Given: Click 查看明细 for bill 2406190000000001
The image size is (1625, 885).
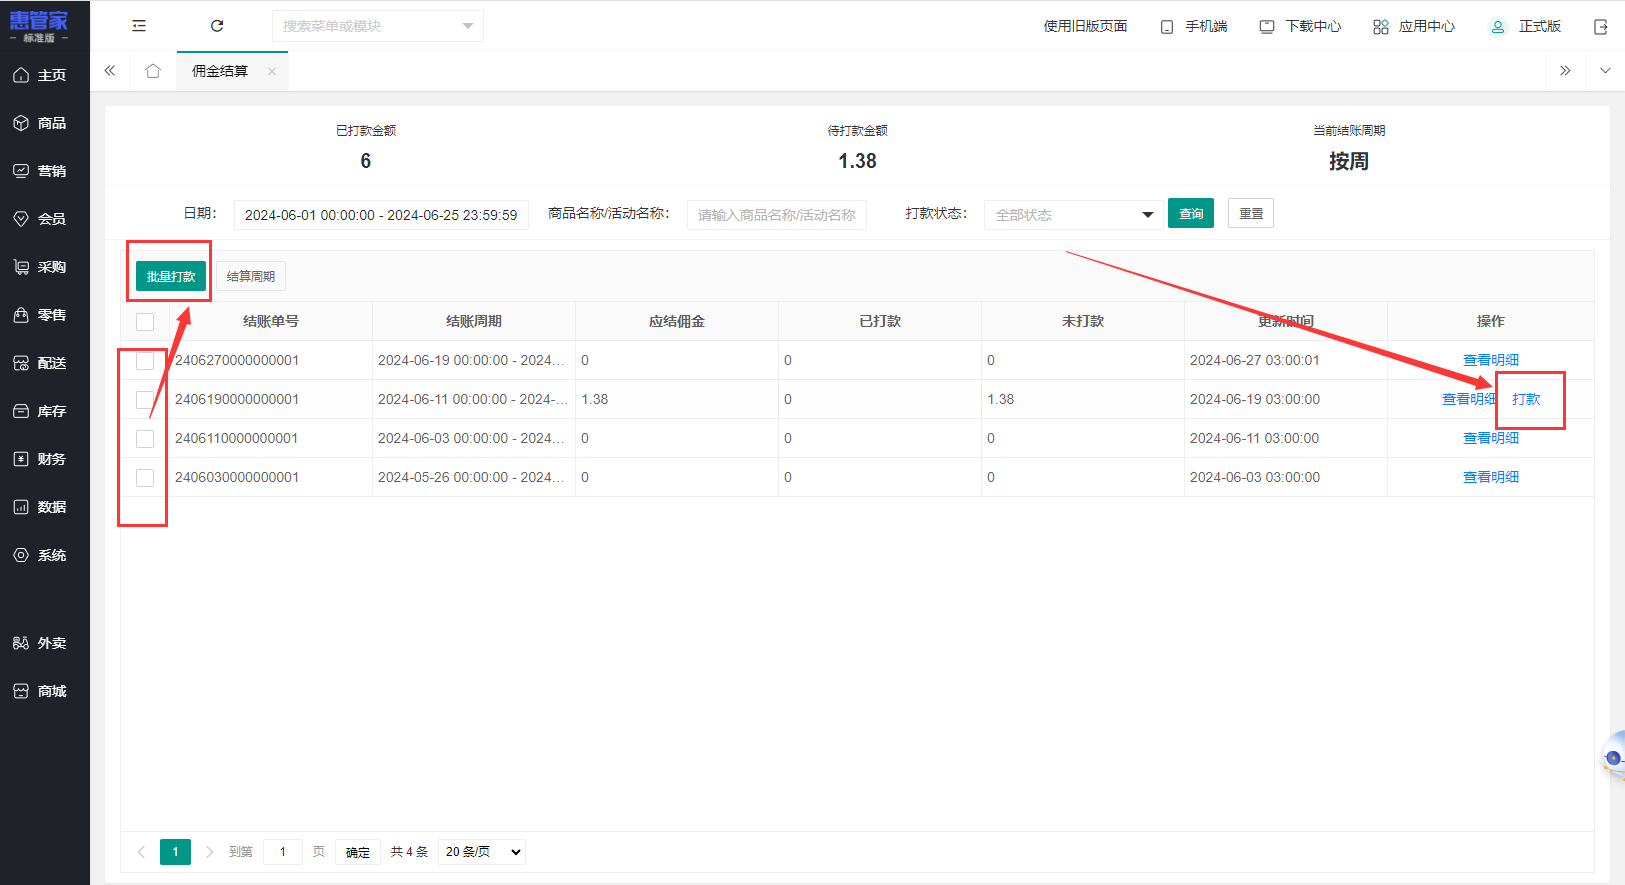Looking at the screenshot, I should (1469, 399).
